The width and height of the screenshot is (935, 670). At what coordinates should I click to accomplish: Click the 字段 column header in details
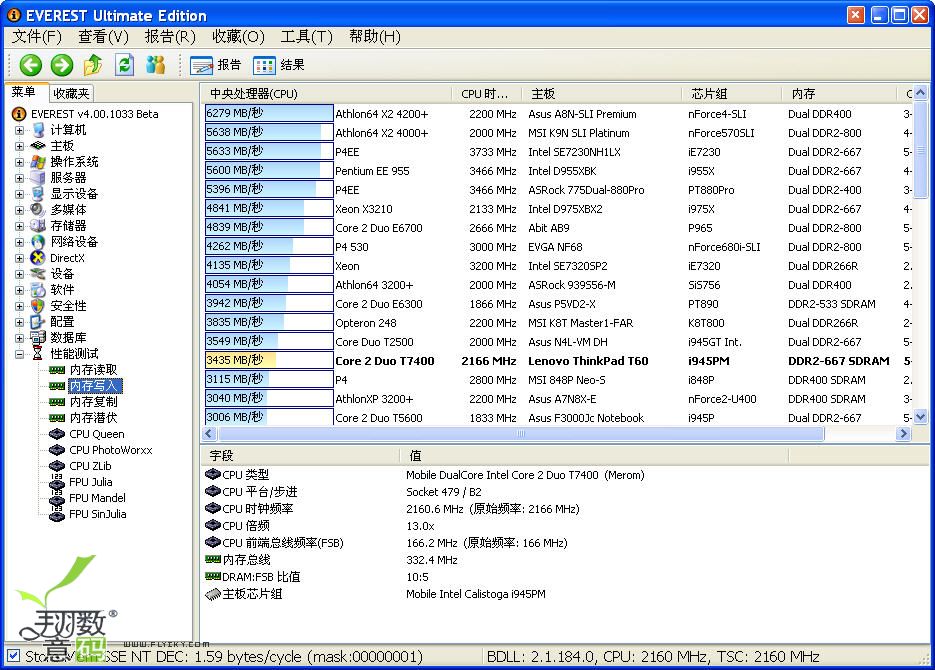(300, 456)
